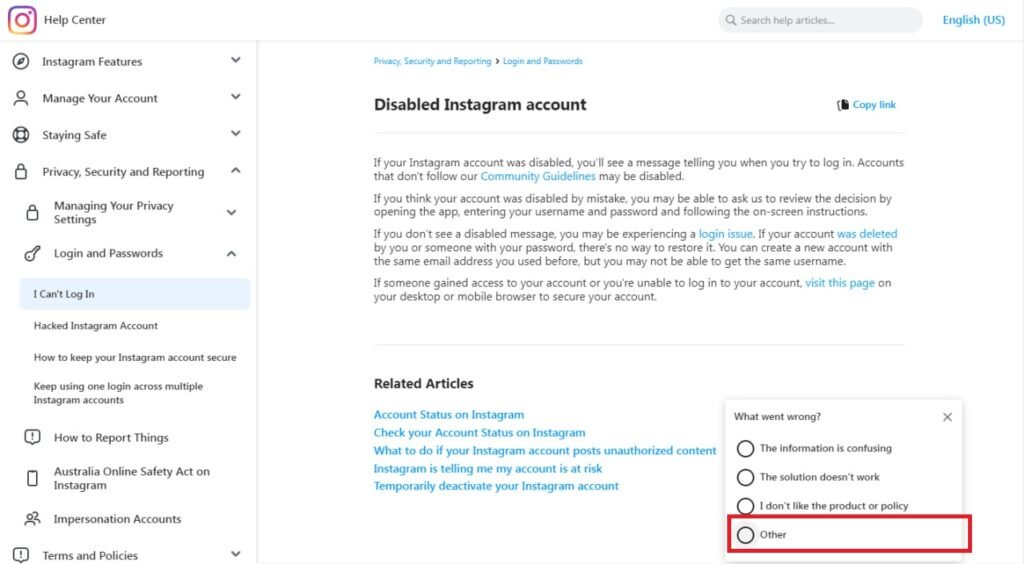Choose the 'Other' radio option
1024x564 pixels.
click(x=745, y=535)
